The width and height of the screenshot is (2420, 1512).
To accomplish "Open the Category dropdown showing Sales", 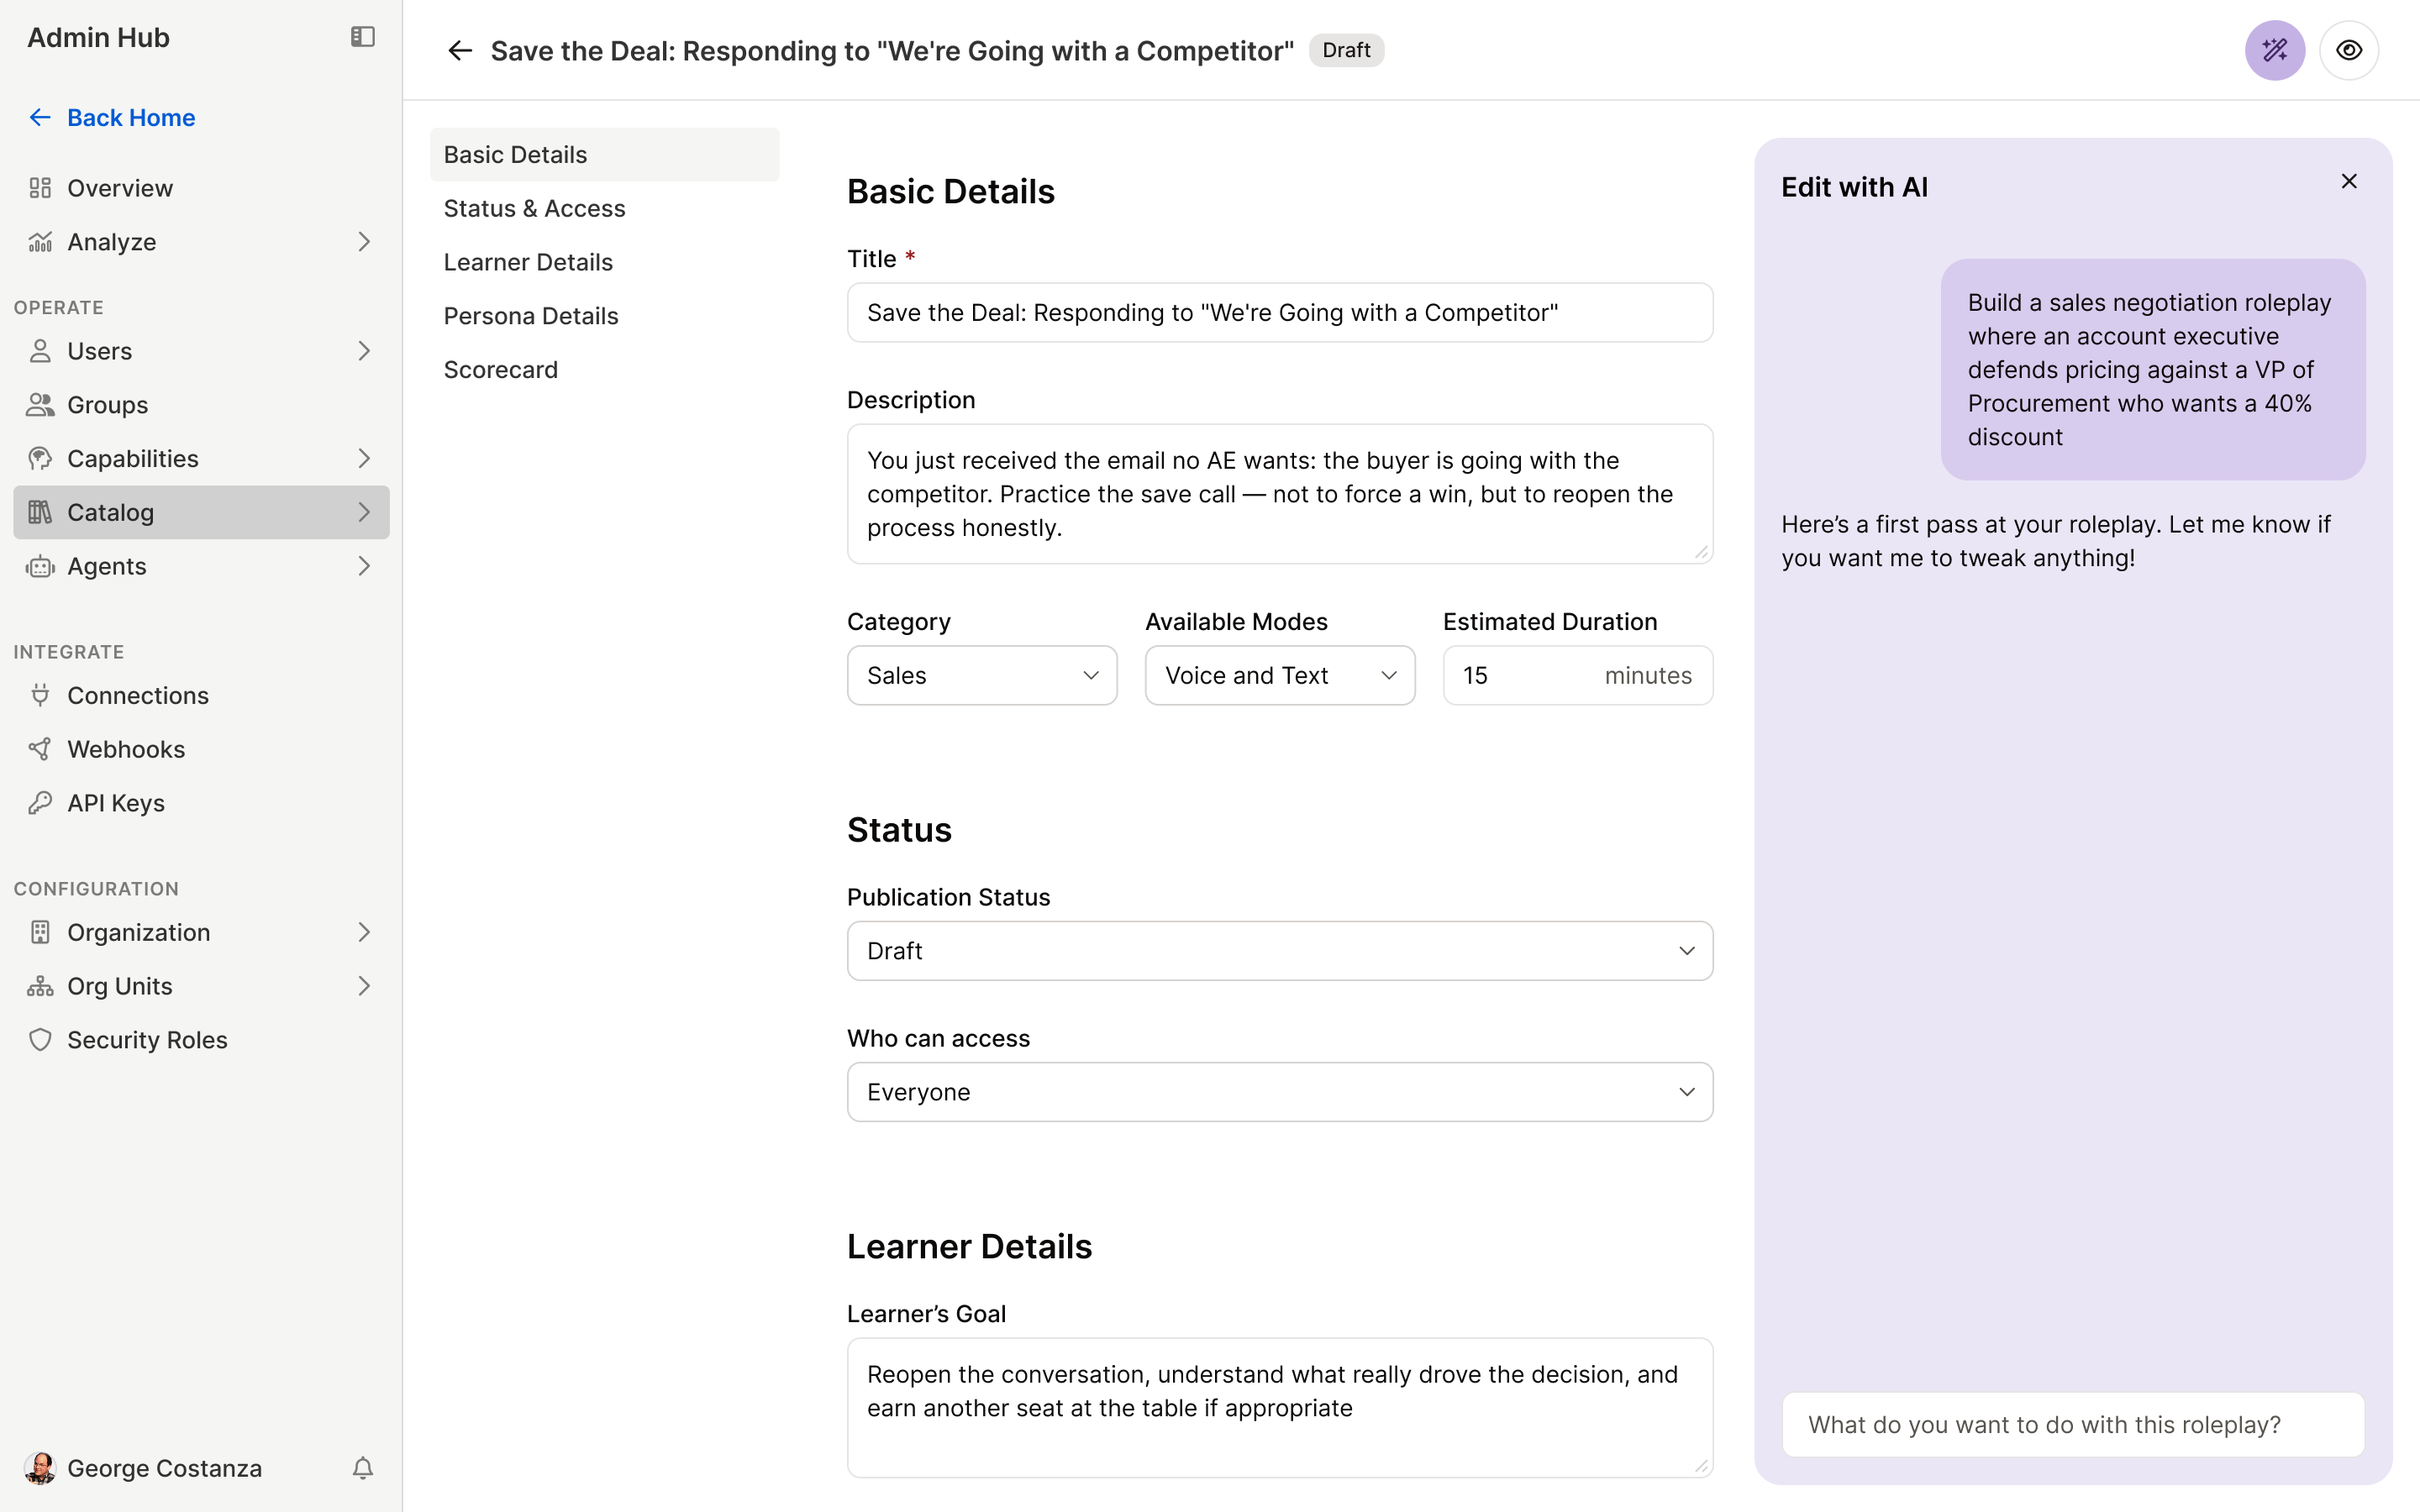I will click(x=982, y=675).
